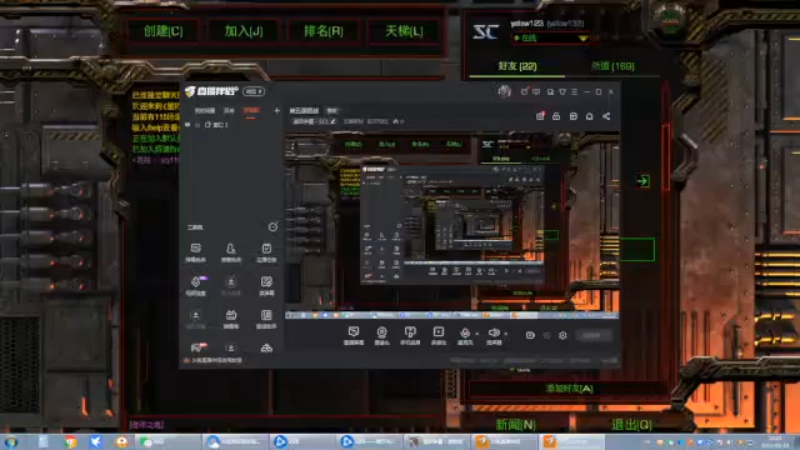Viewport: 800px width, 450px height.
Task: Click the 创建(C) button in the game lobby
Action: [x=163, y=31]
